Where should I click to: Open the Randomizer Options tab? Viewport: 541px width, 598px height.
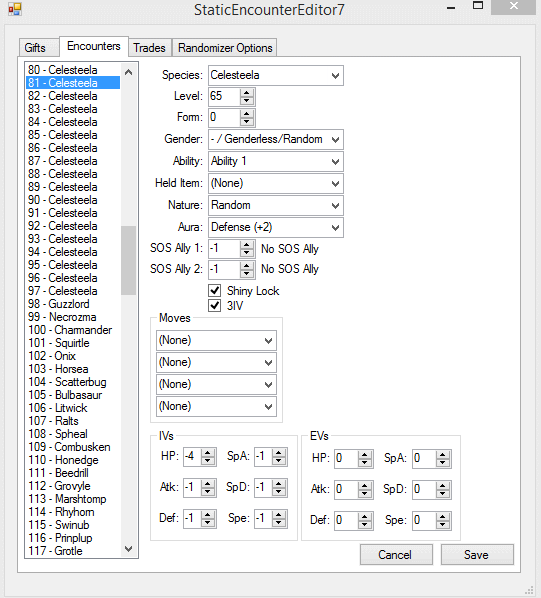225,48
